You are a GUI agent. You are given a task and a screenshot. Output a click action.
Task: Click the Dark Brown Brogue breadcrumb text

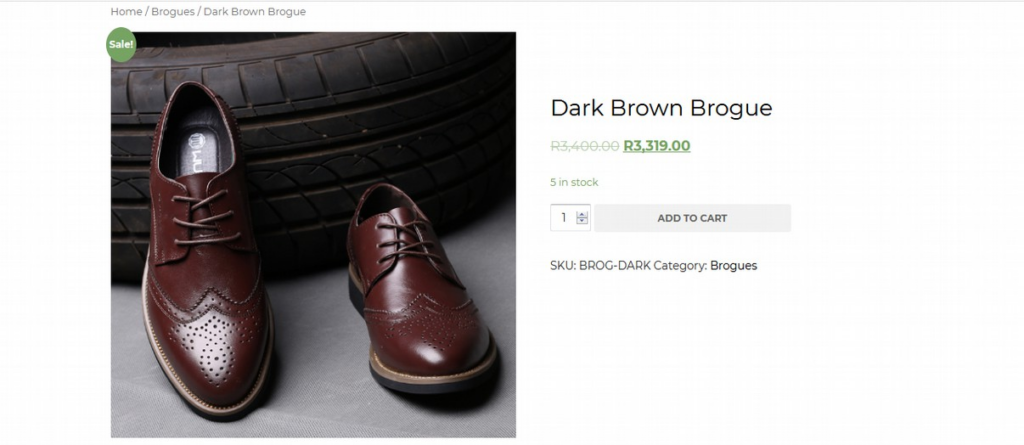pyautogui.click(x=254, y=12)
